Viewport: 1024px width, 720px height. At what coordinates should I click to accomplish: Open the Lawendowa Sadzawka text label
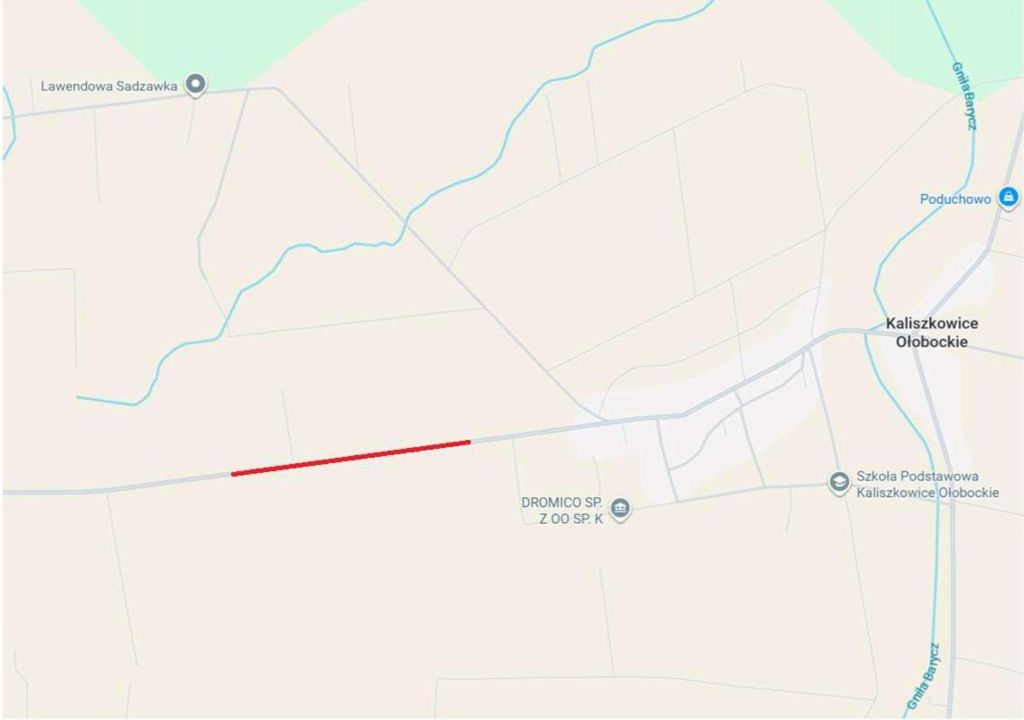pyautogui.click(x=109, y=86)
